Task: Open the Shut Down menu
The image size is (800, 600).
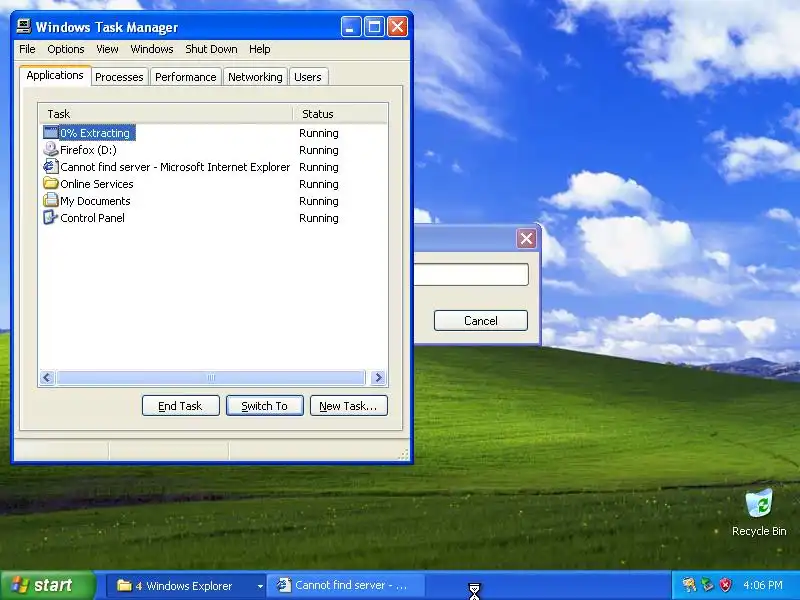Action: click(x=211, y=49)
